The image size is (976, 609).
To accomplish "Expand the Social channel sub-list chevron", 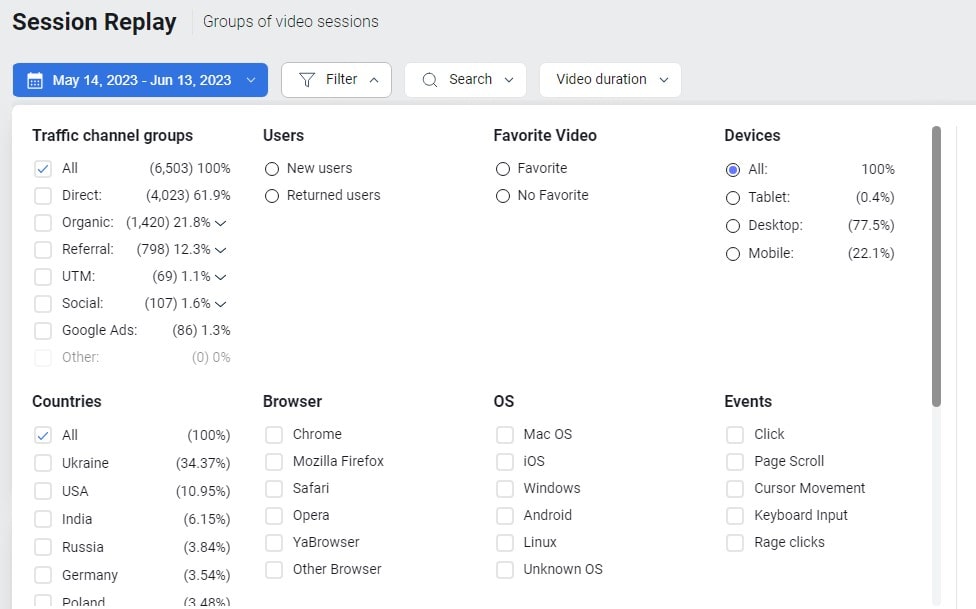I will tap(221, 304).
